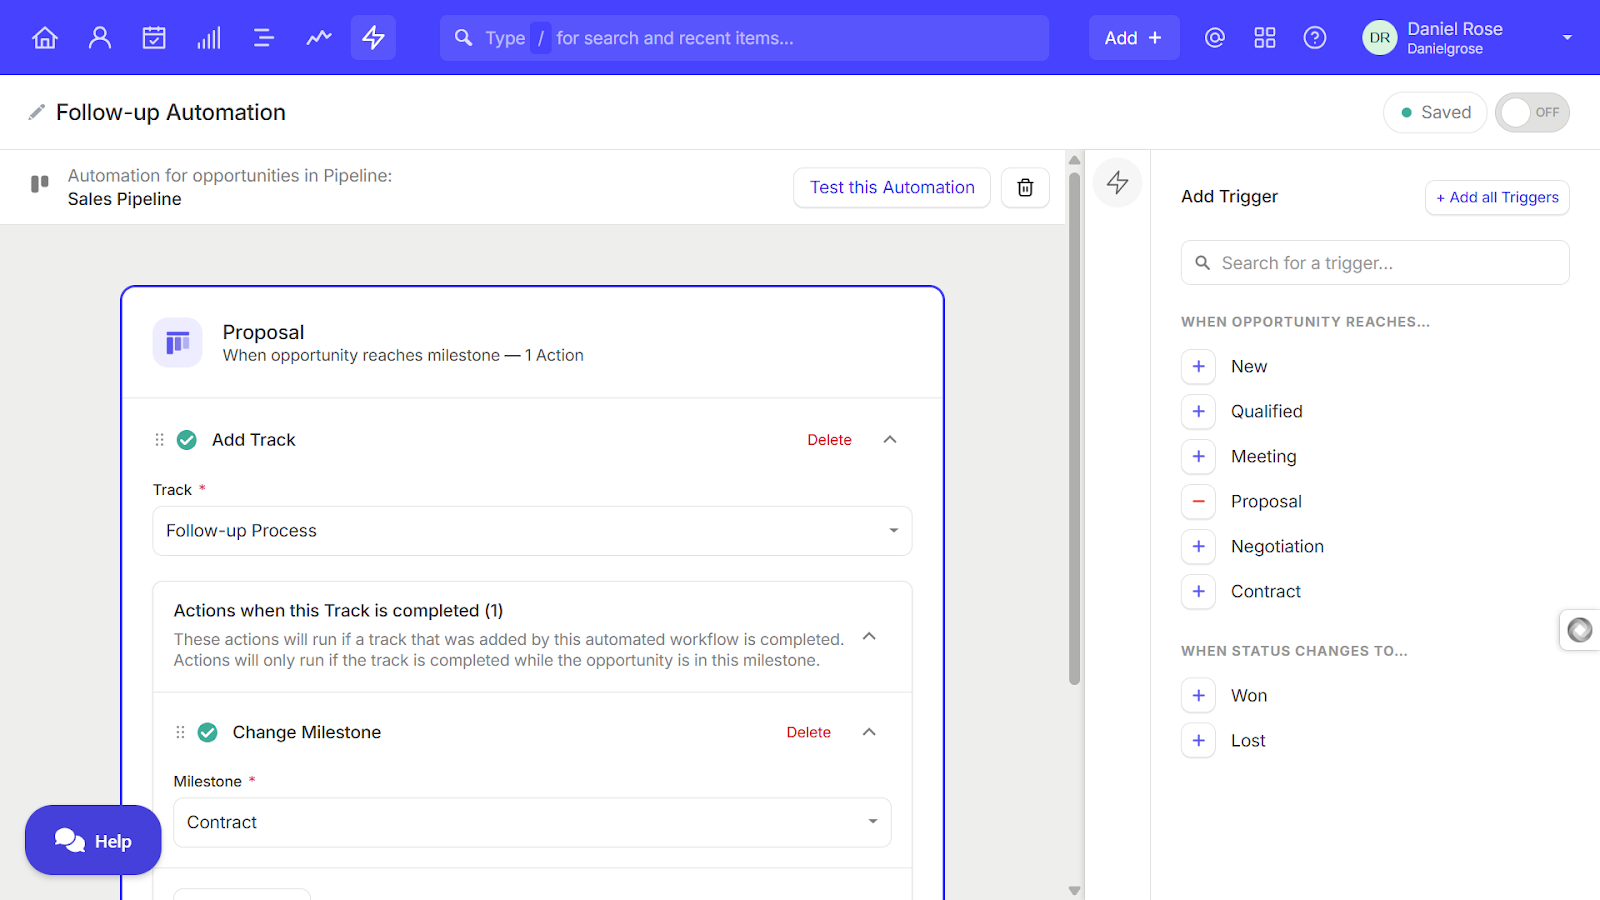Collapse Actions when this Track is completed
The image size is (1600, 900).
pyautogui.click(x=869, y=636)
